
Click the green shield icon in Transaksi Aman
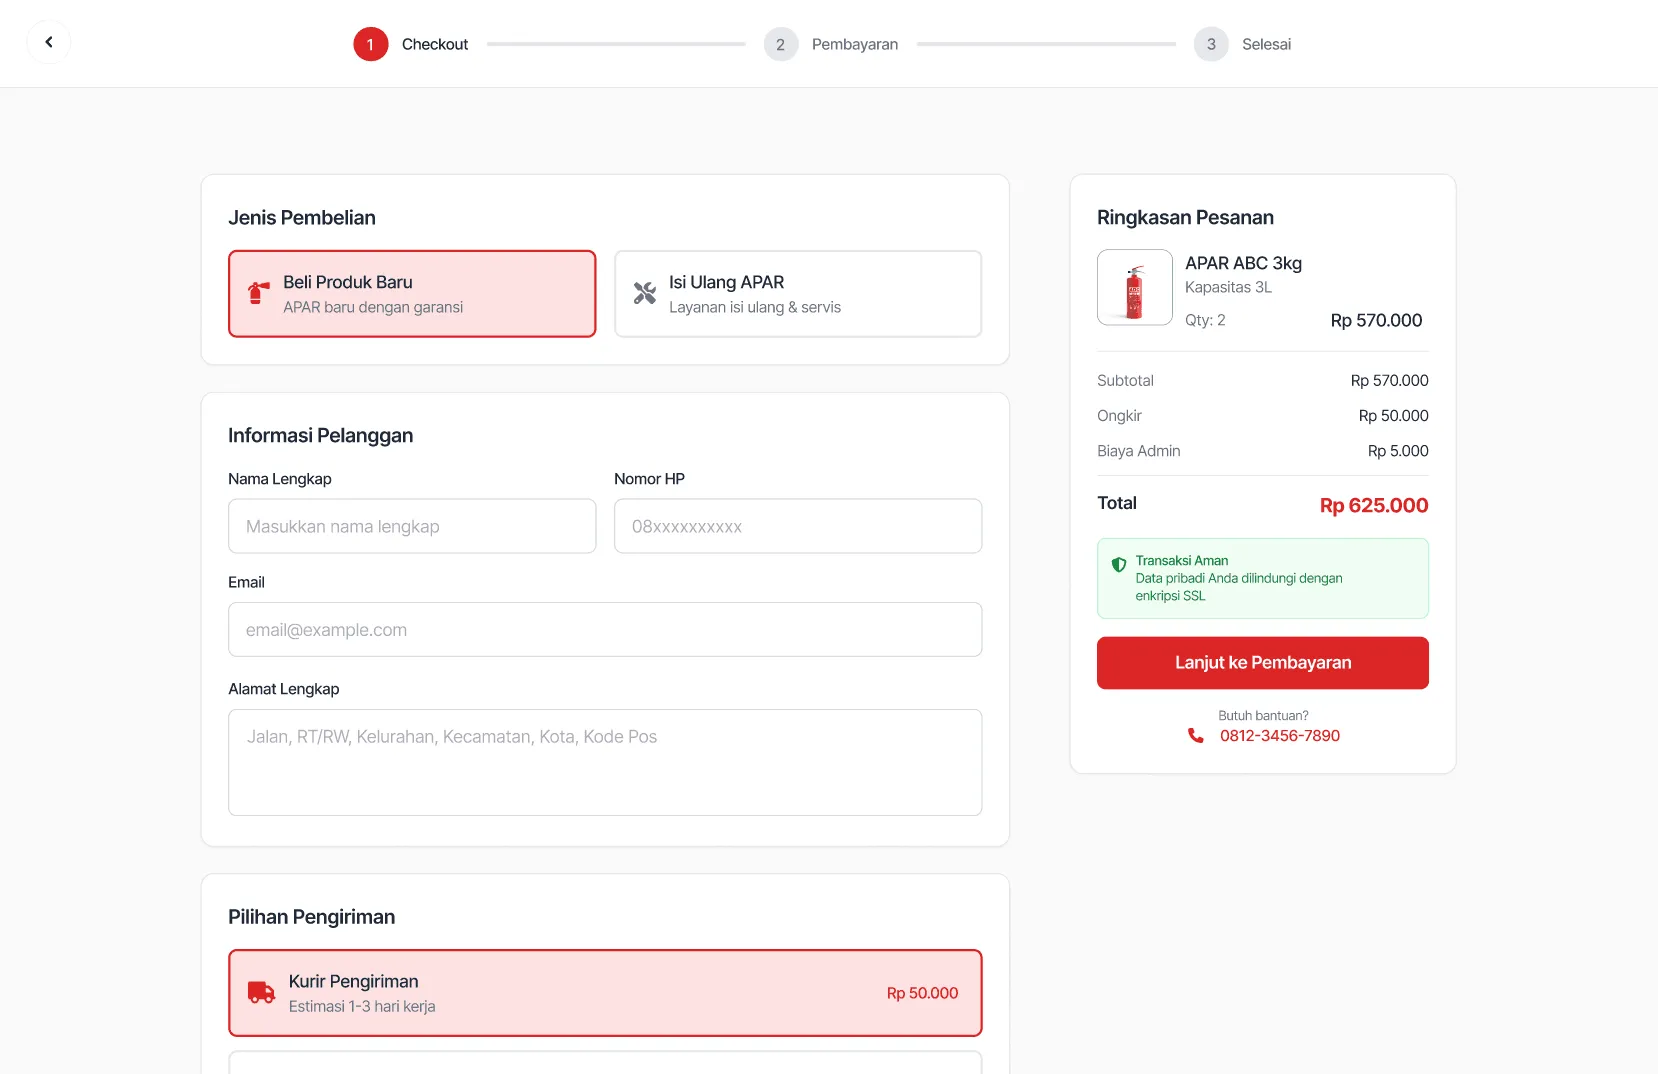[1119, 564]
